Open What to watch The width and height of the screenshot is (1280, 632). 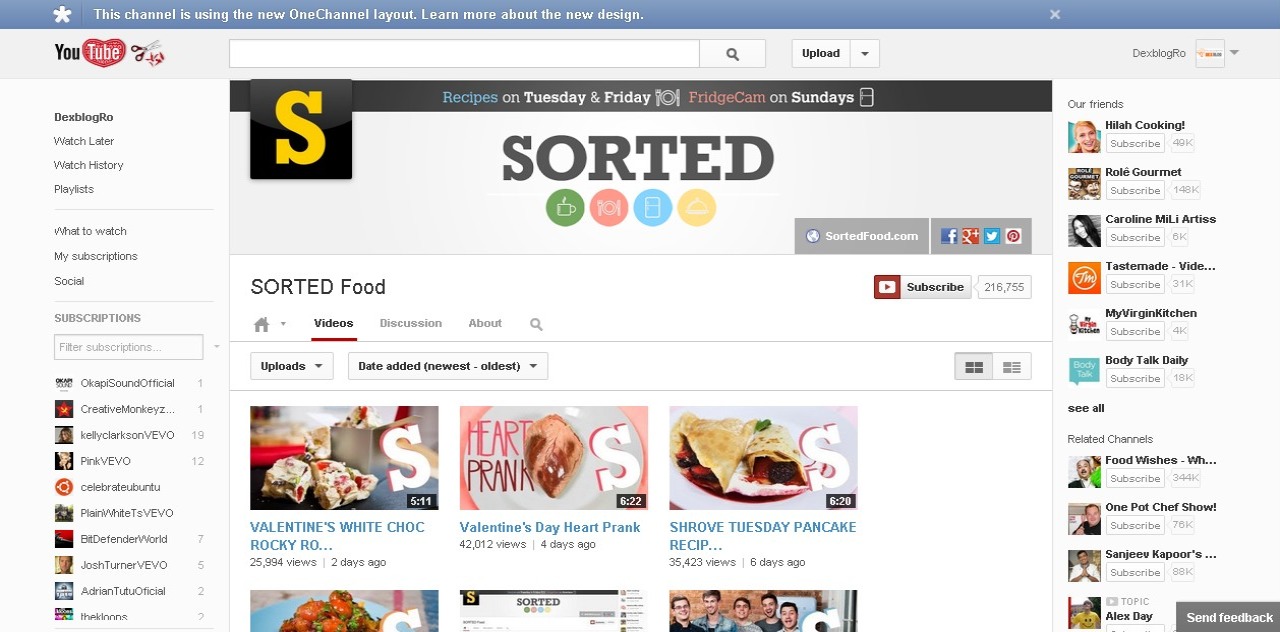click(90, 231)
